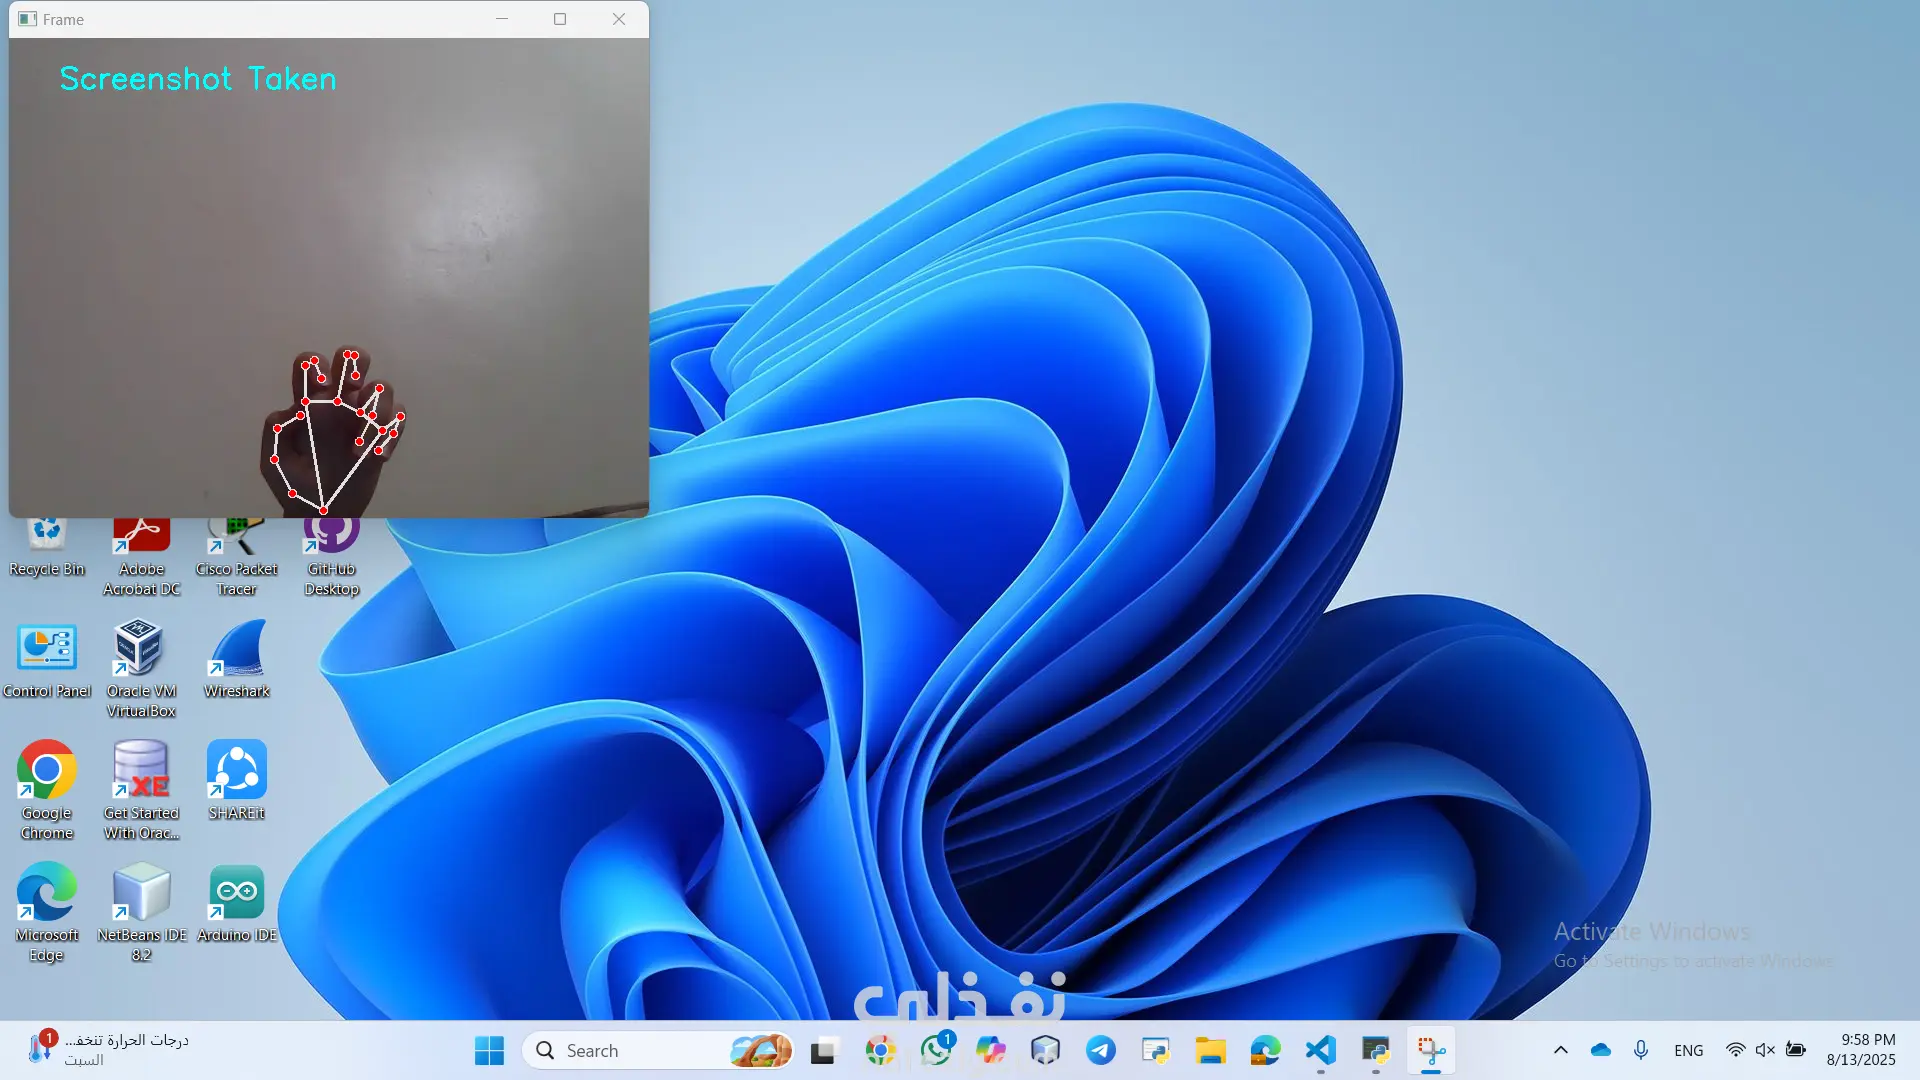Select the Wireshark desktop shortcut

[236, 658]
